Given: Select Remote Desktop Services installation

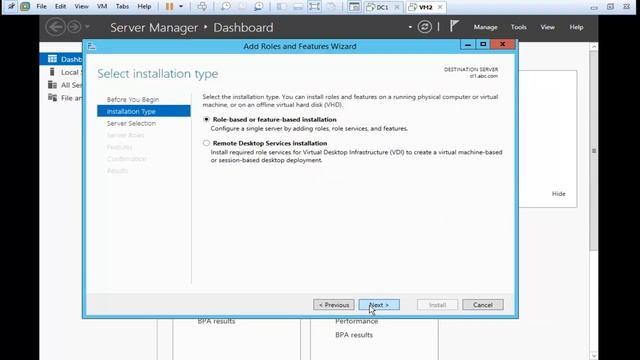Looking at the screenshot, I should pos(206,143).
